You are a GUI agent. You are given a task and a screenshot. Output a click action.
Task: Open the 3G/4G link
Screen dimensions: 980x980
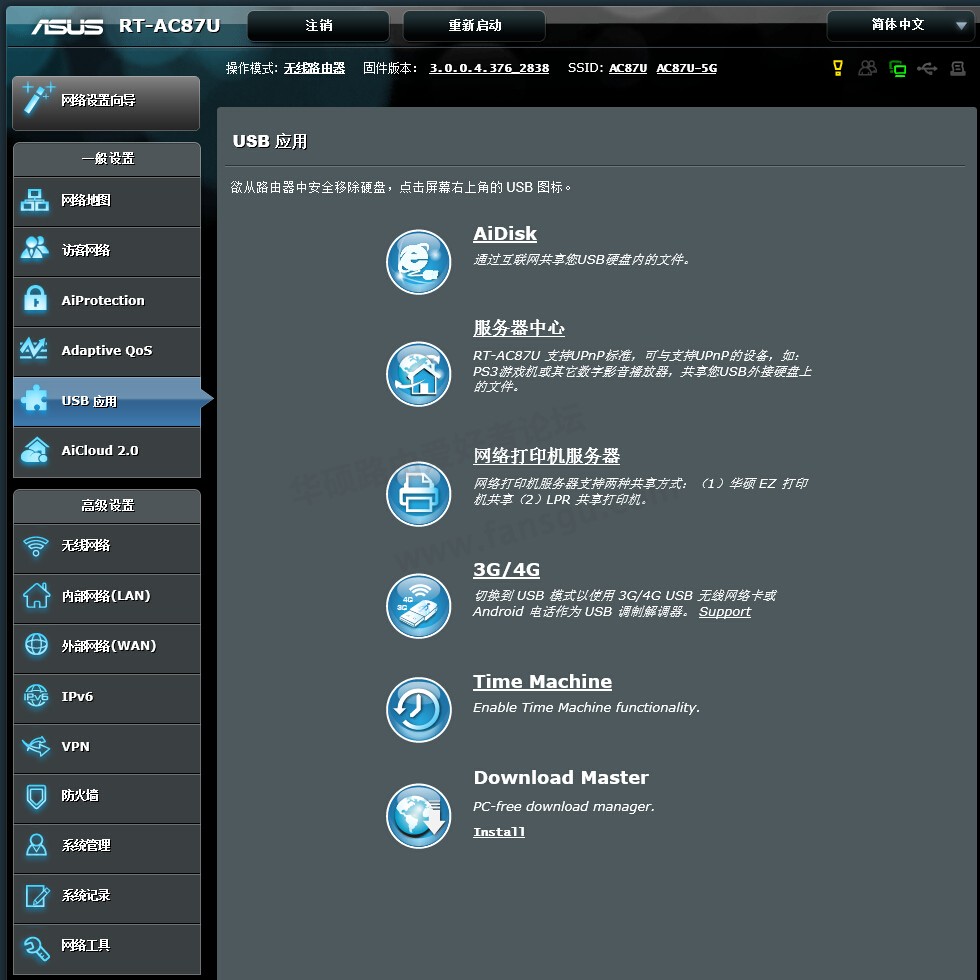tap(506, 569)
